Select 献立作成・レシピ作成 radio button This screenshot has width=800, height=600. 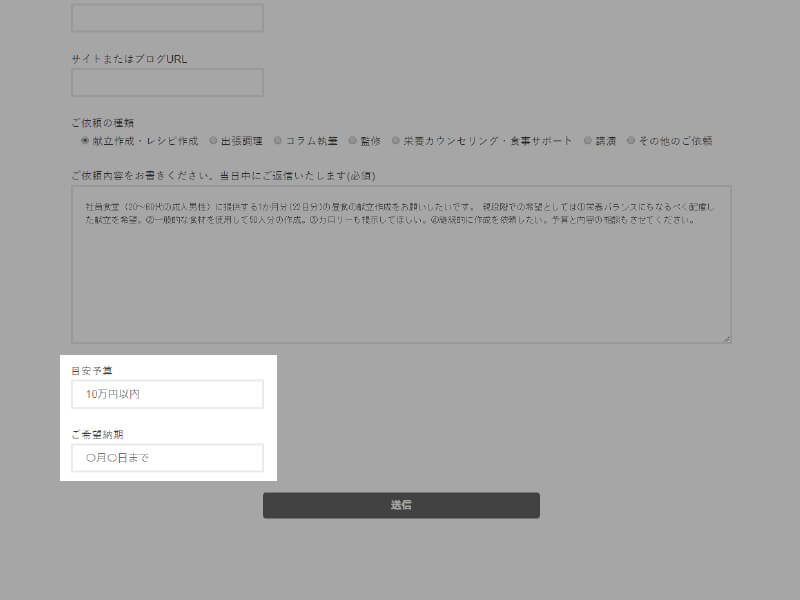85,140
